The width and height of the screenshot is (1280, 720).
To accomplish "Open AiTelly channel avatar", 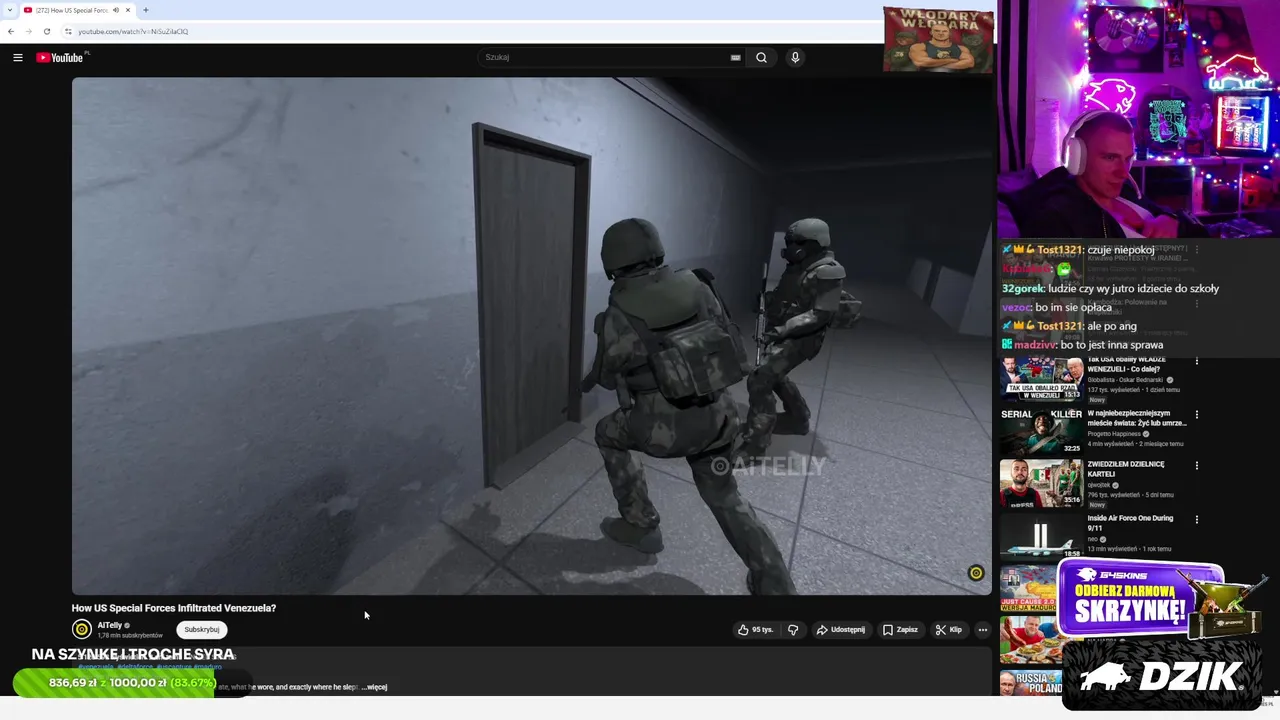I will 82,629.
